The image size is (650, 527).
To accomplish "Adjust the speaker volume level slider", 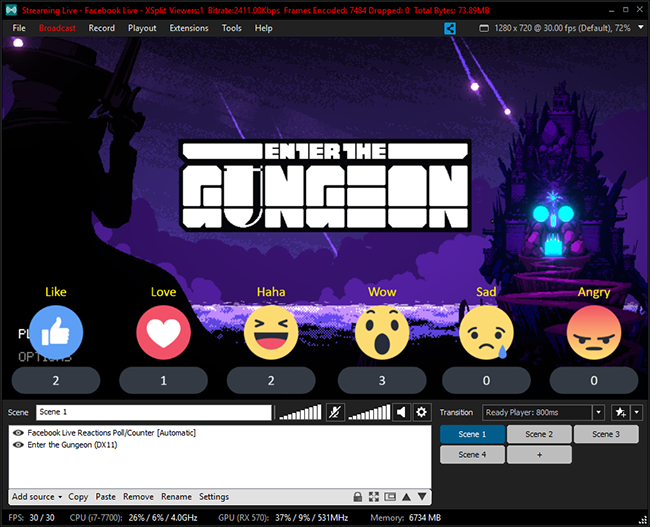I will pos(369,412).
